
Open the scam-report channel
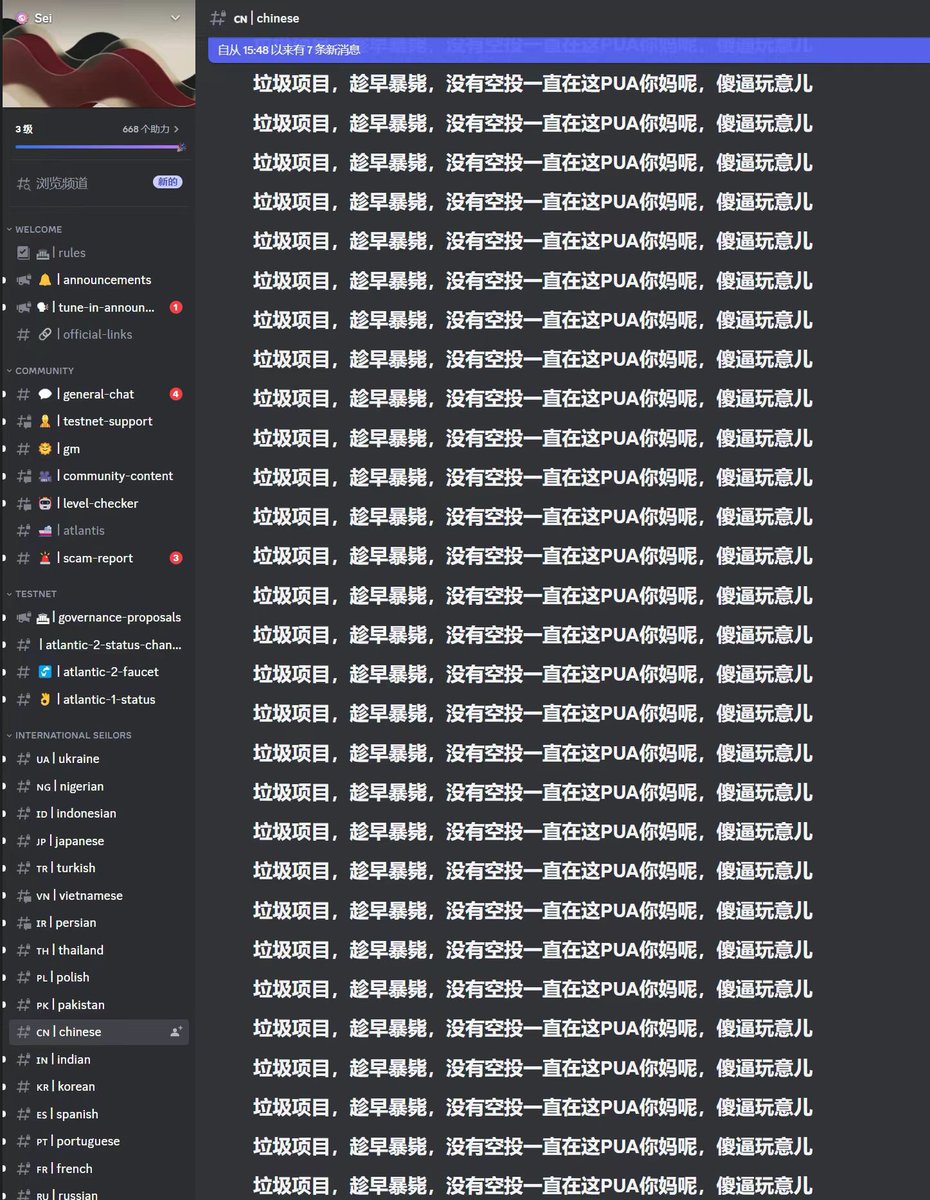[98, 558]
